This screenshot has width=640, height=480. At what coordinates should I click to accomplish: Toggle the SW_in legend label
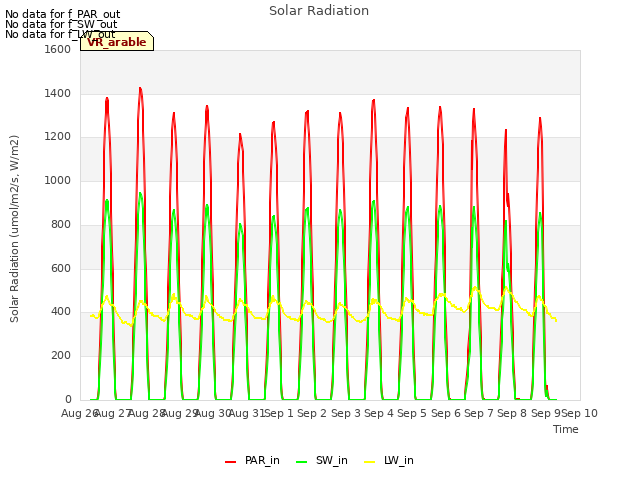point(331,460)
